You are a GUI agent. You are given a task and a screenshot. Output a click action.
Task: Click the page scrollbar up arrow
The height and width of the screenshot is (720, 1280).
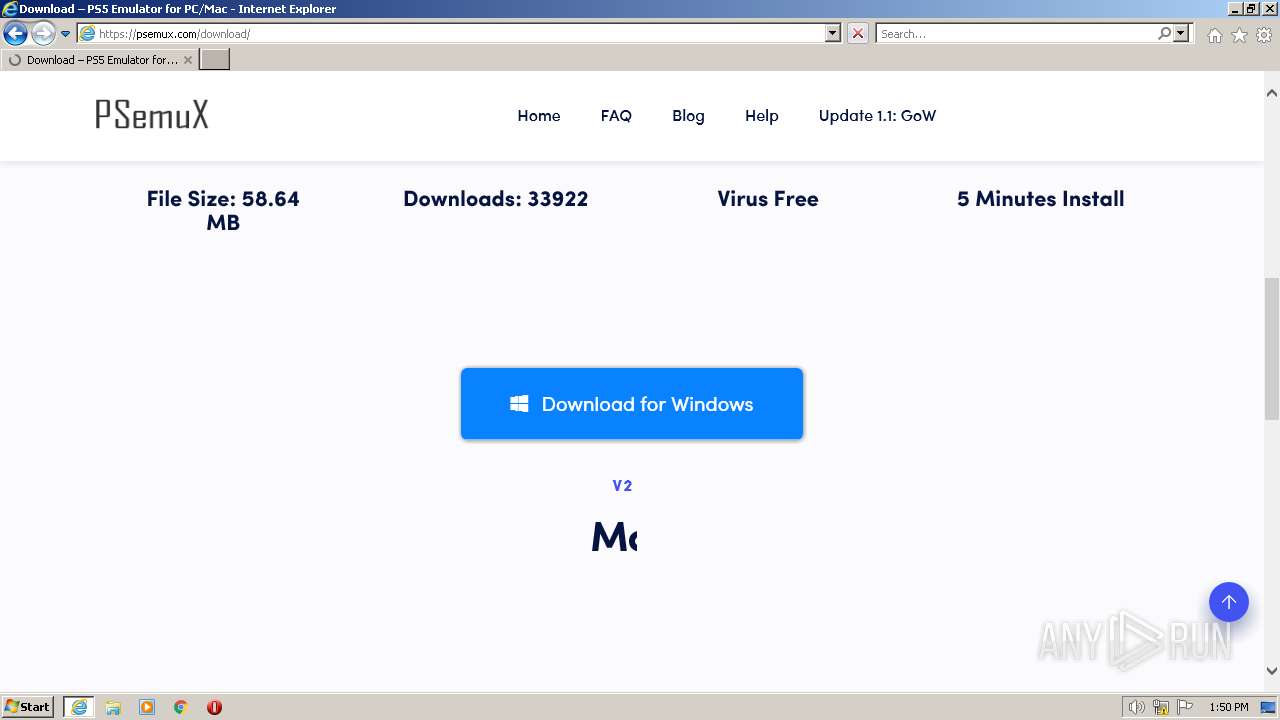(x=1272, y=92)
